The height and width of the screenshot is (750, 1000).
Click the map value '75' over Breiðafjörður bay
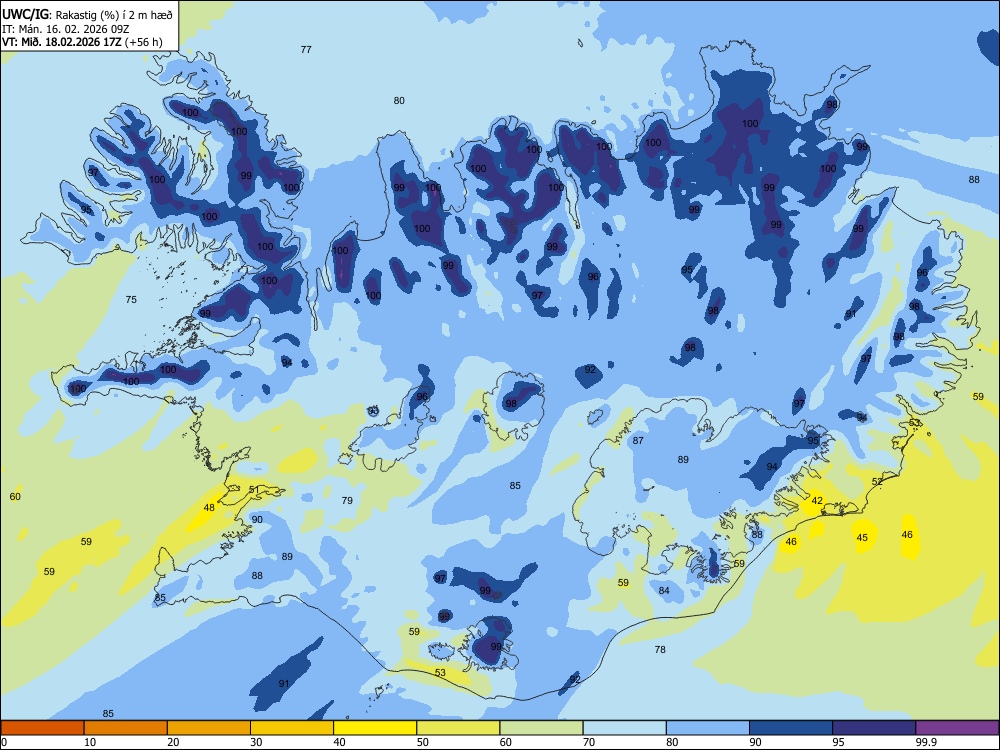tap(131, 299)
